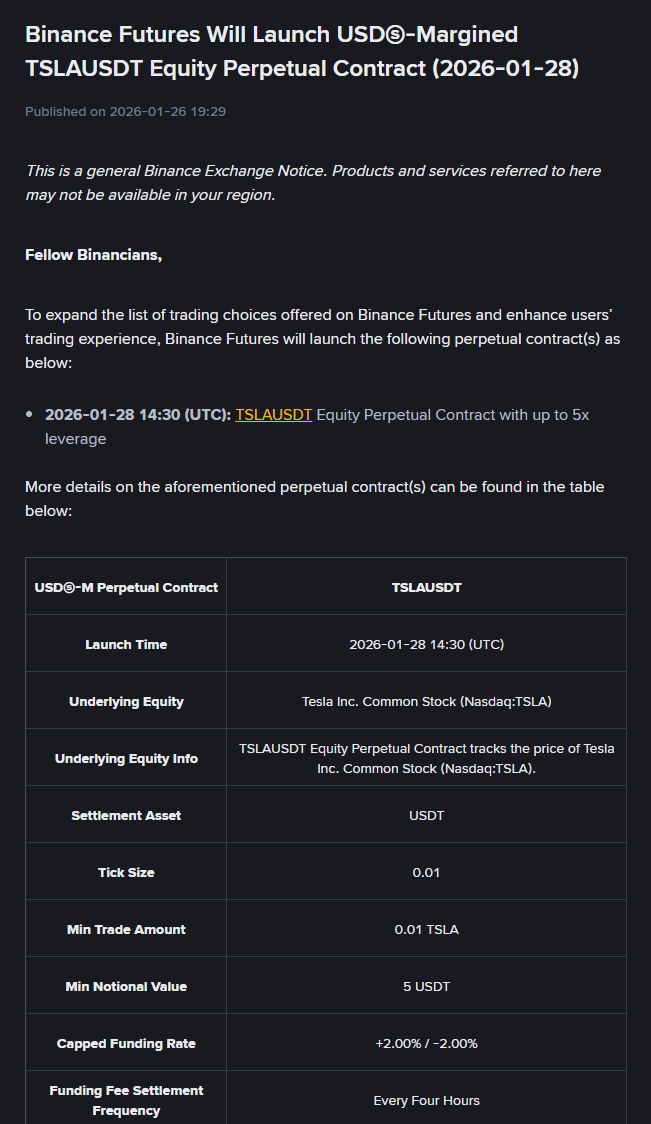This screenshot has height=1124, width=651.
Task: Click the Every Four Hours settlement frequency cell
Action: (426, 1100)
